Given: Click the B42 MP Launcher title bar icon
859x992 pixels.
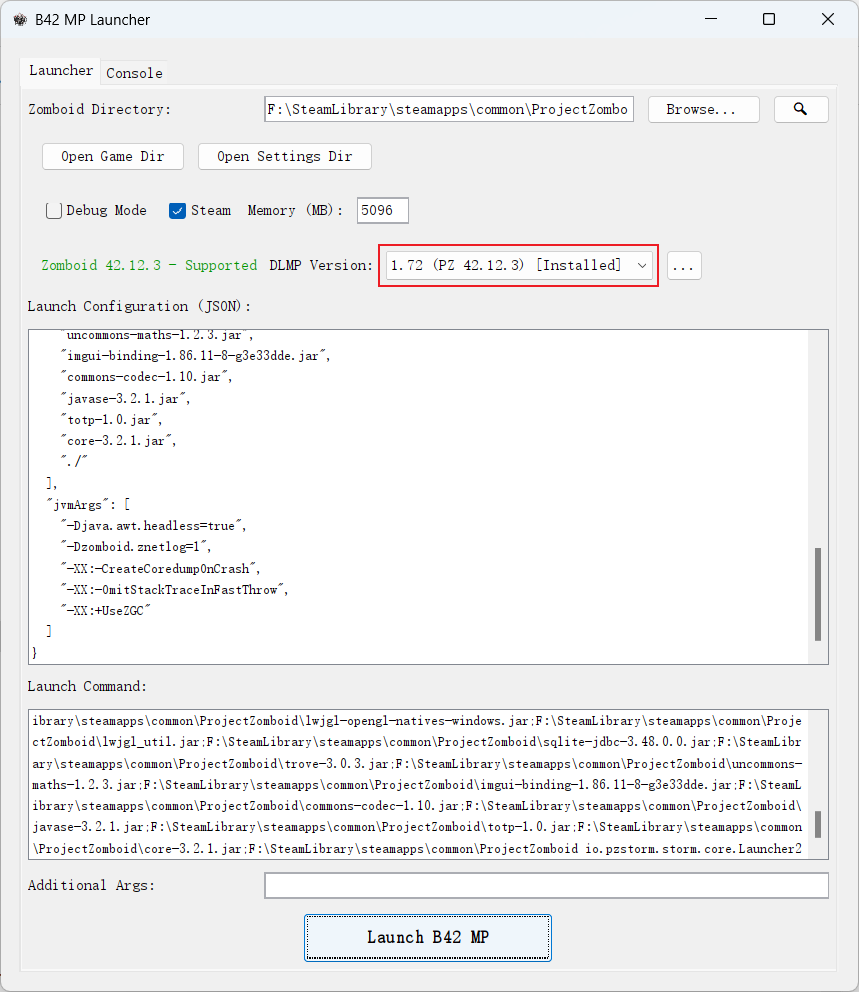Looking at the screenshot, I should (x=20, y=20).
